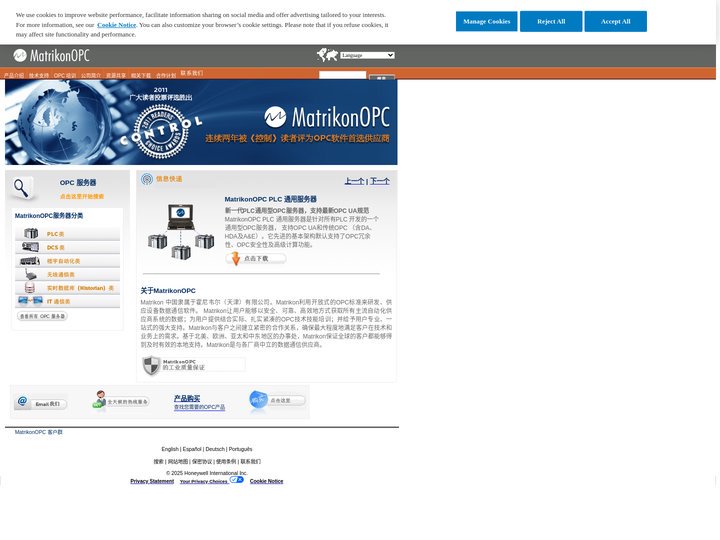Select 实时数据库 (Historian) 类 row

(x=67, y=288)
